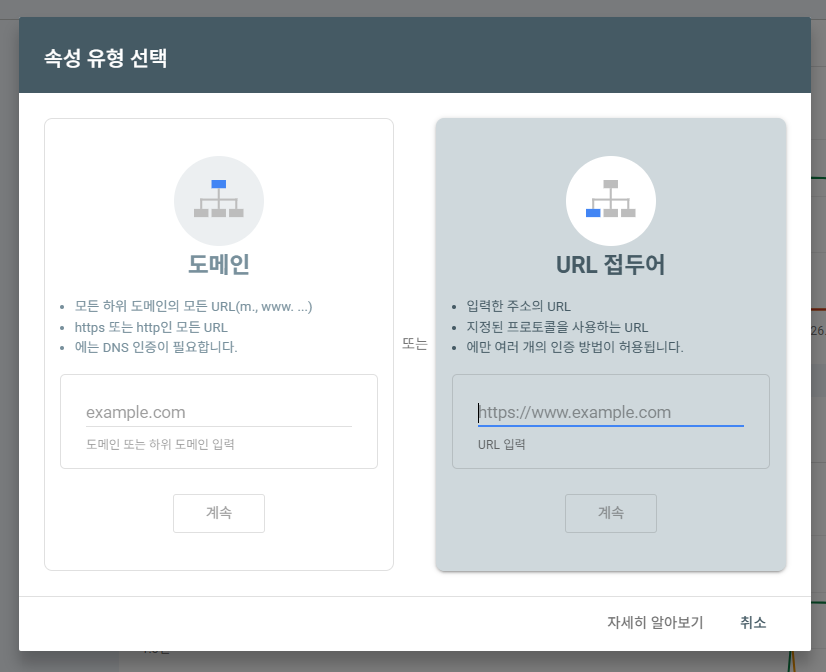Click the 도메인 hierarchy icon
The image size is (826, 672).
point(219,201)
